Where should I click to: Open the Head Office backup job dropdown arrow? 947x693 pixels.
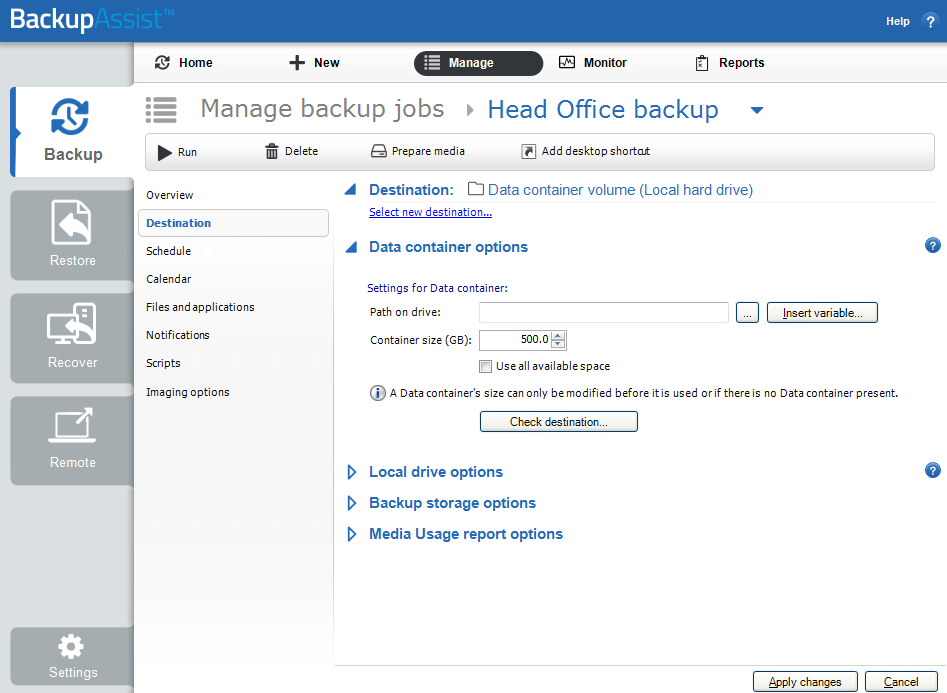pyautogui.click(x=756, y=110)
